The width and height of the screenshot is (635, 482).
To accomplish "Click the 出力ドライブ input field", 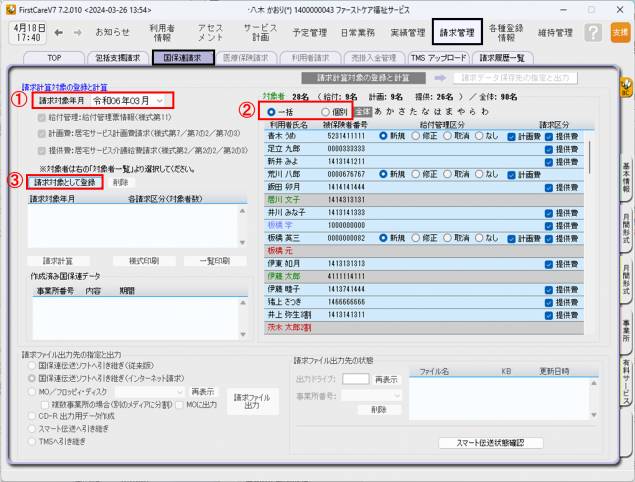I will click(x=355, y=380).
